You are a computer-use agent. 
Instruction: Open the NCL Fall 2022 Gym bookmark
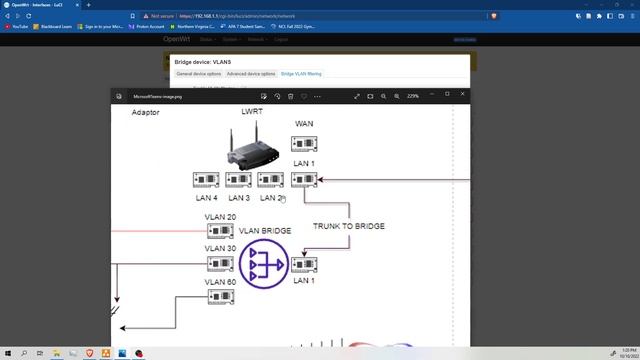[x=293, y=27]
